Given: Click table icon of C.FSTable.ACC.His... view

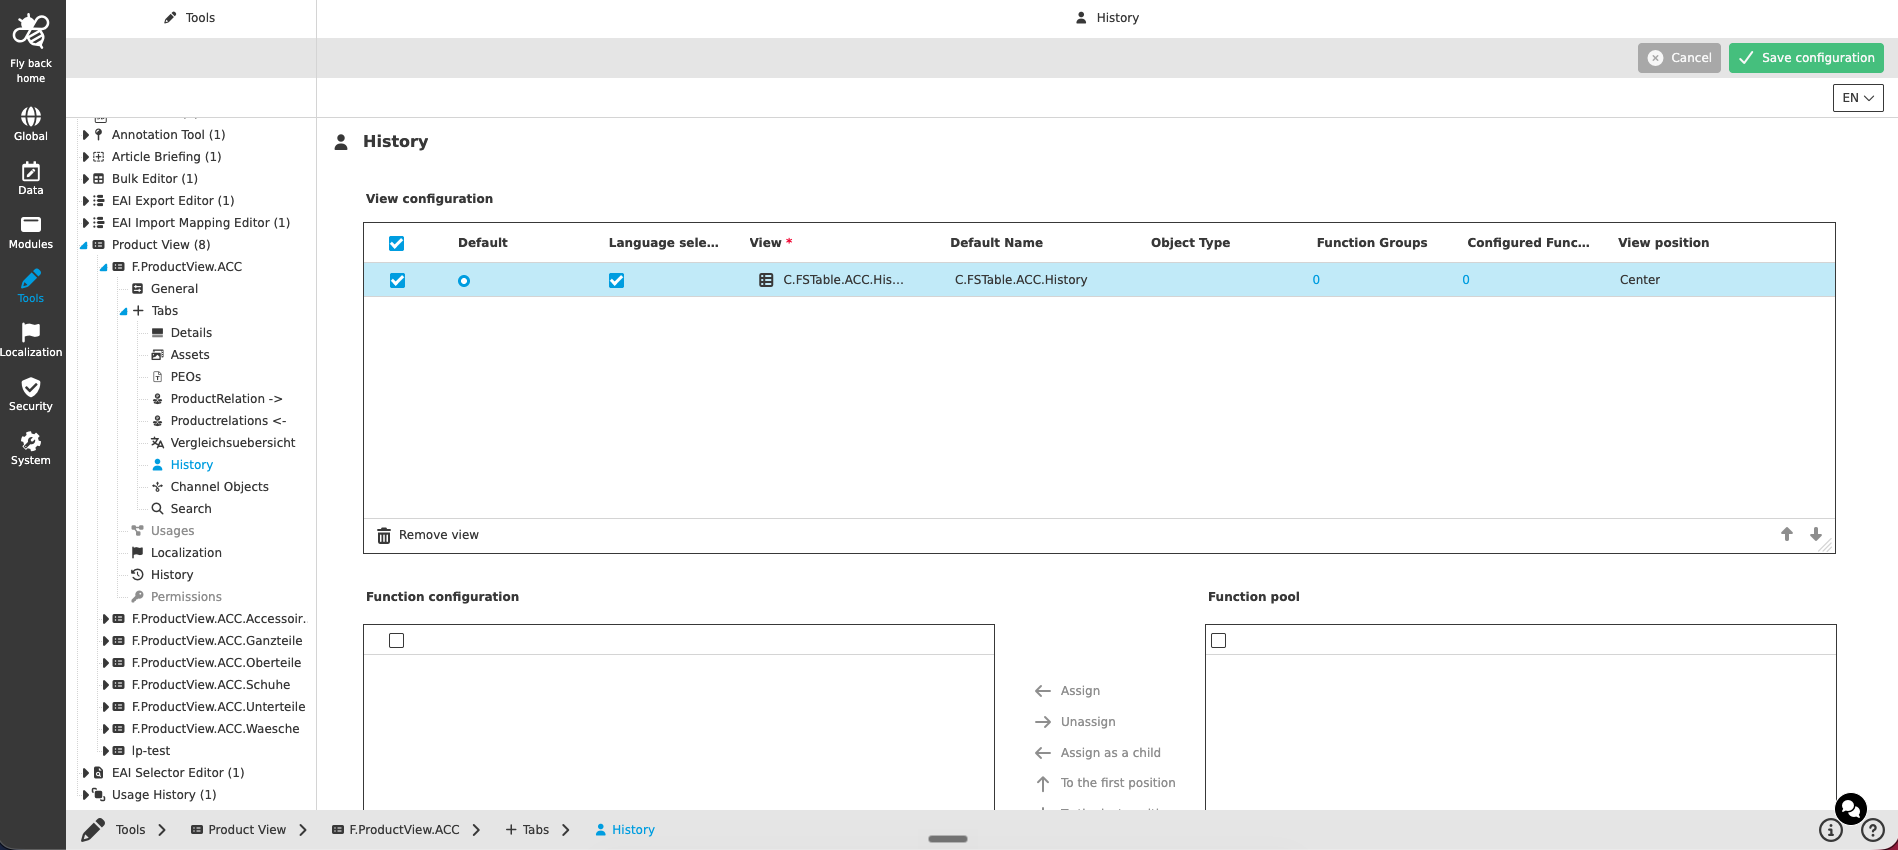Looking at the screenshot, I should (766, 280).
